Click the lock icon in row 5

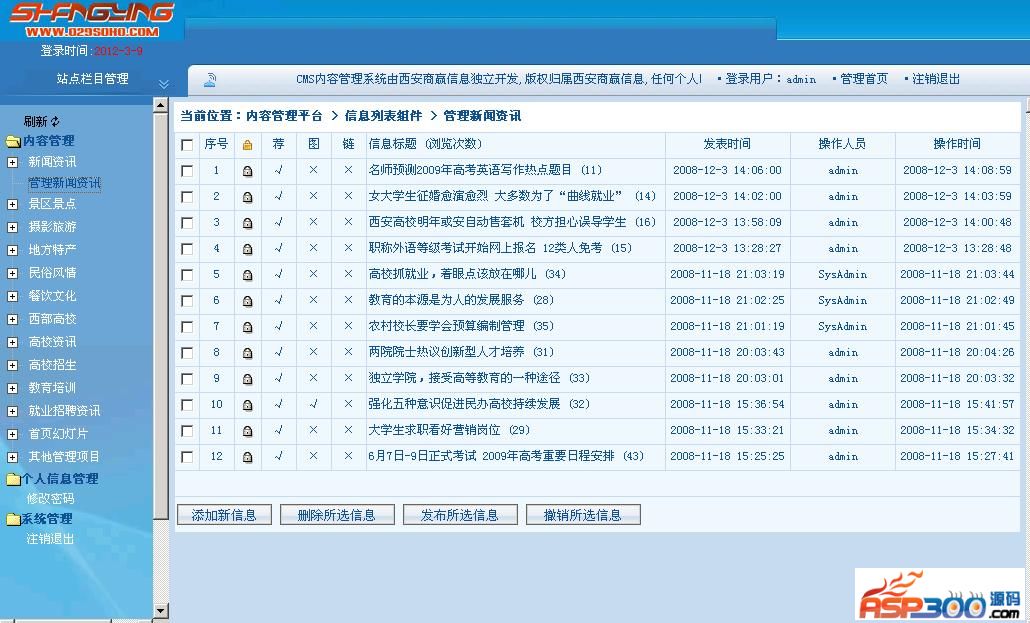click(248, 275)
